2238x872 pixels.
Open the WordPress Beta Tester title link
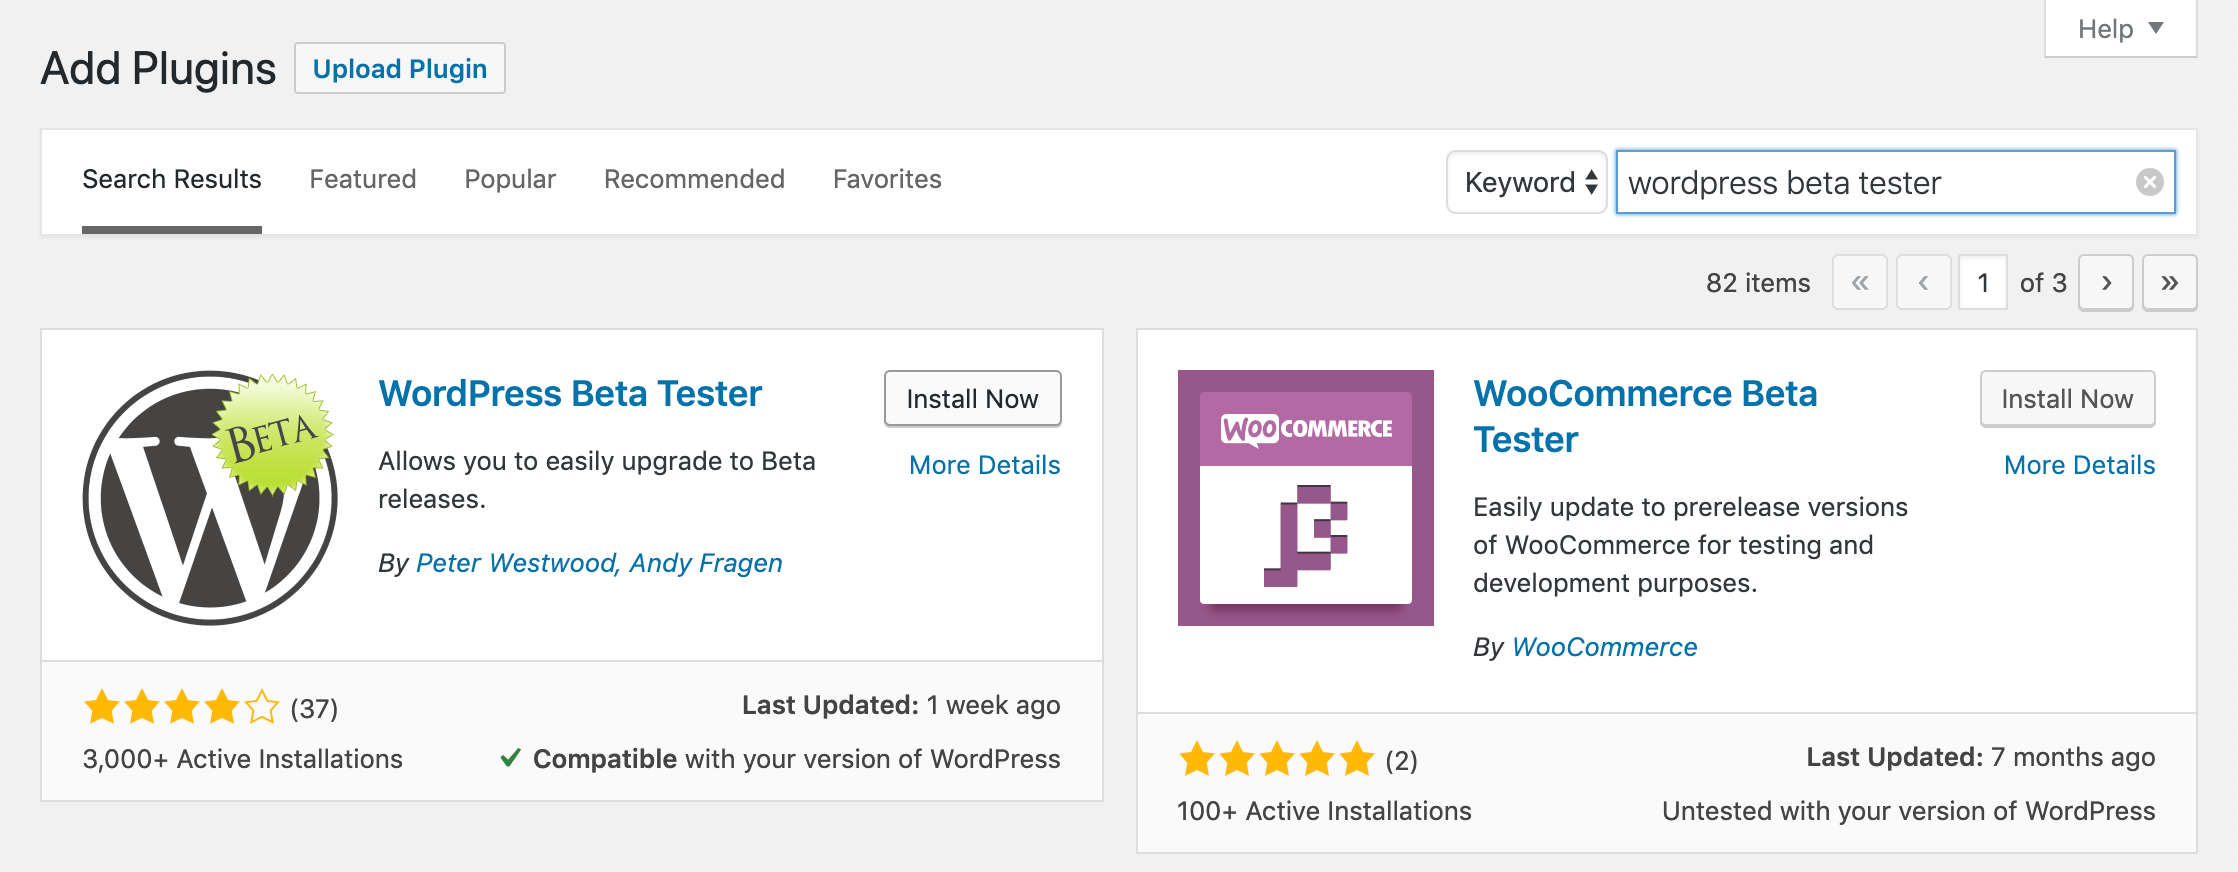click(570, 394)
